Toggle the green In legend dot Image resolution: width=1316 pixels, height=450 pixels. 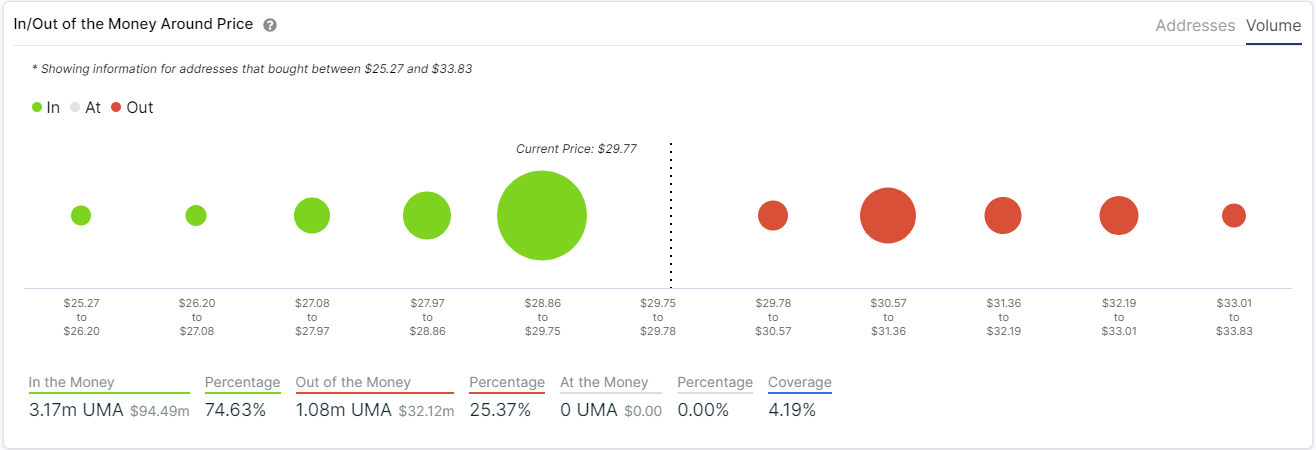click(x=37, y=107)
